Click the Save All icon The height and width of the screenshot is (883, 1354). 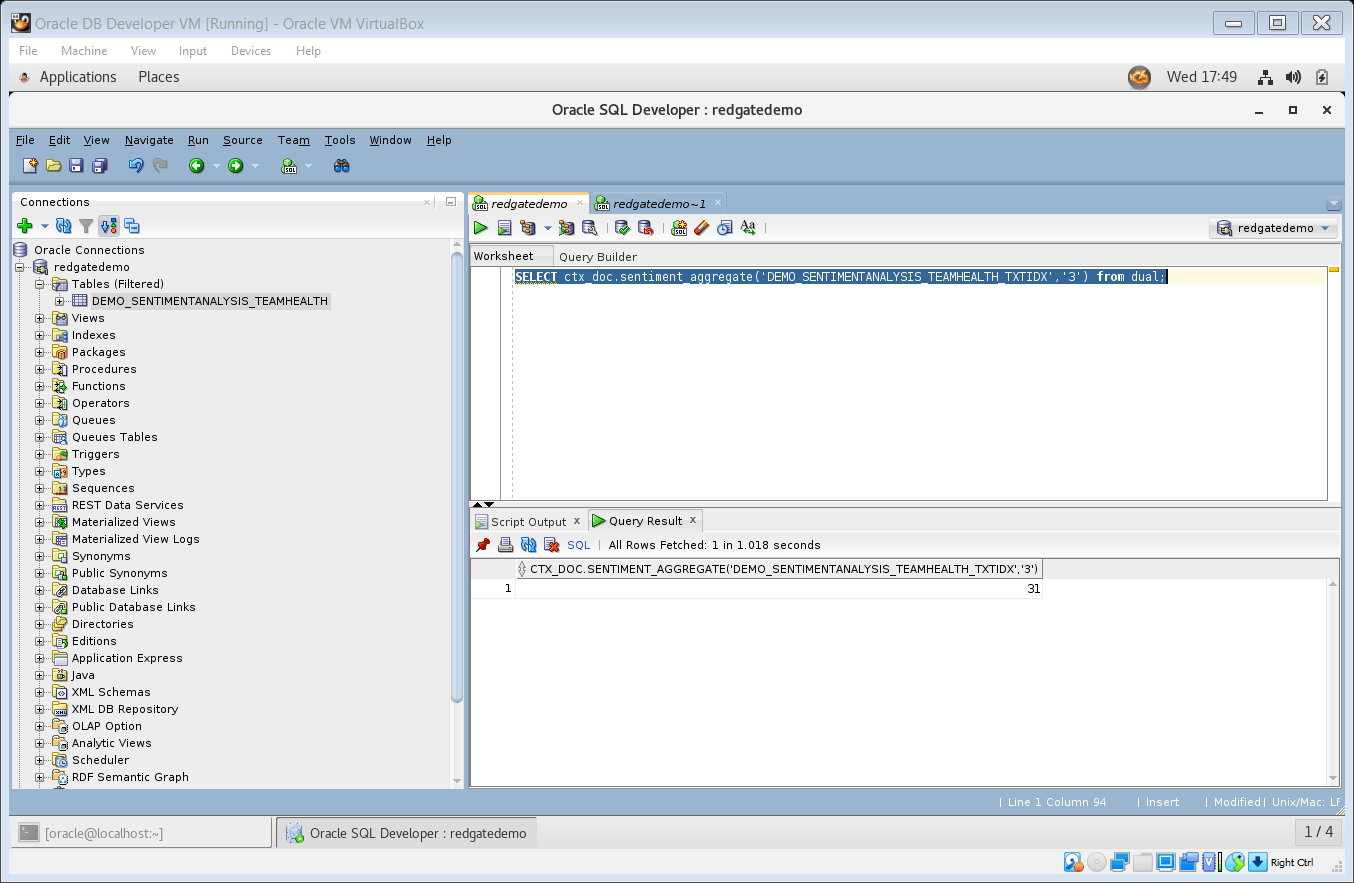coord(99,166)
